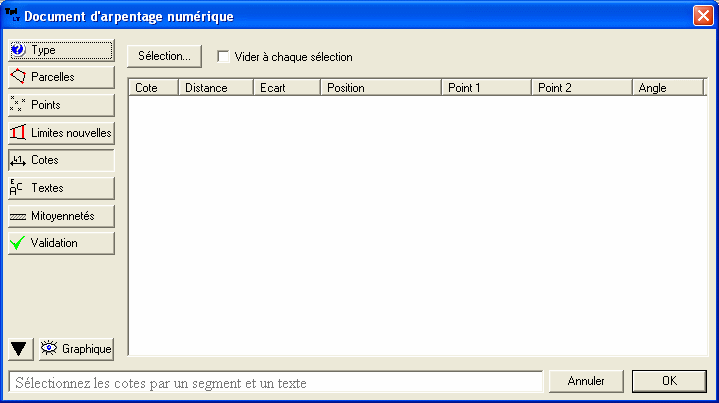
Task: Enable Vider à chaque sélection checkbox
Action: [224, 57]
